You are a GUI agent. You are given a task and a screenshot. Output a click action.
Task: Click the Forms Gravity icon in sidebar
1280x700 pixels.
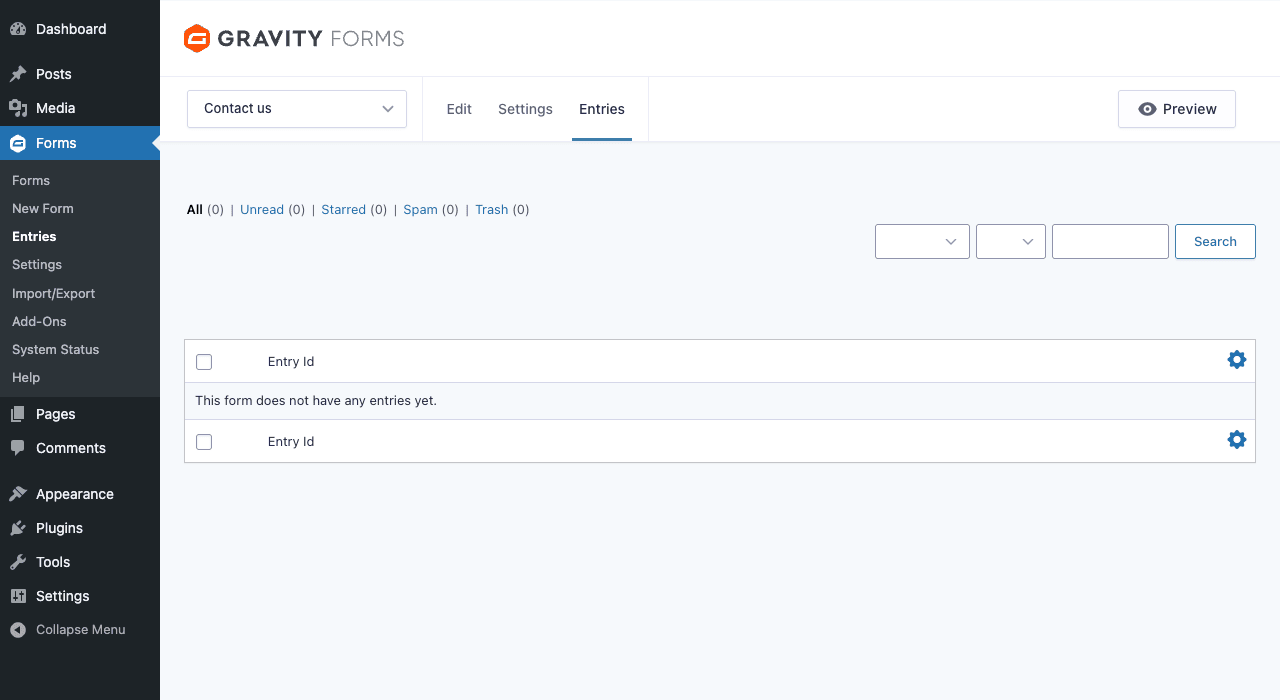click(x=18, y=143)
